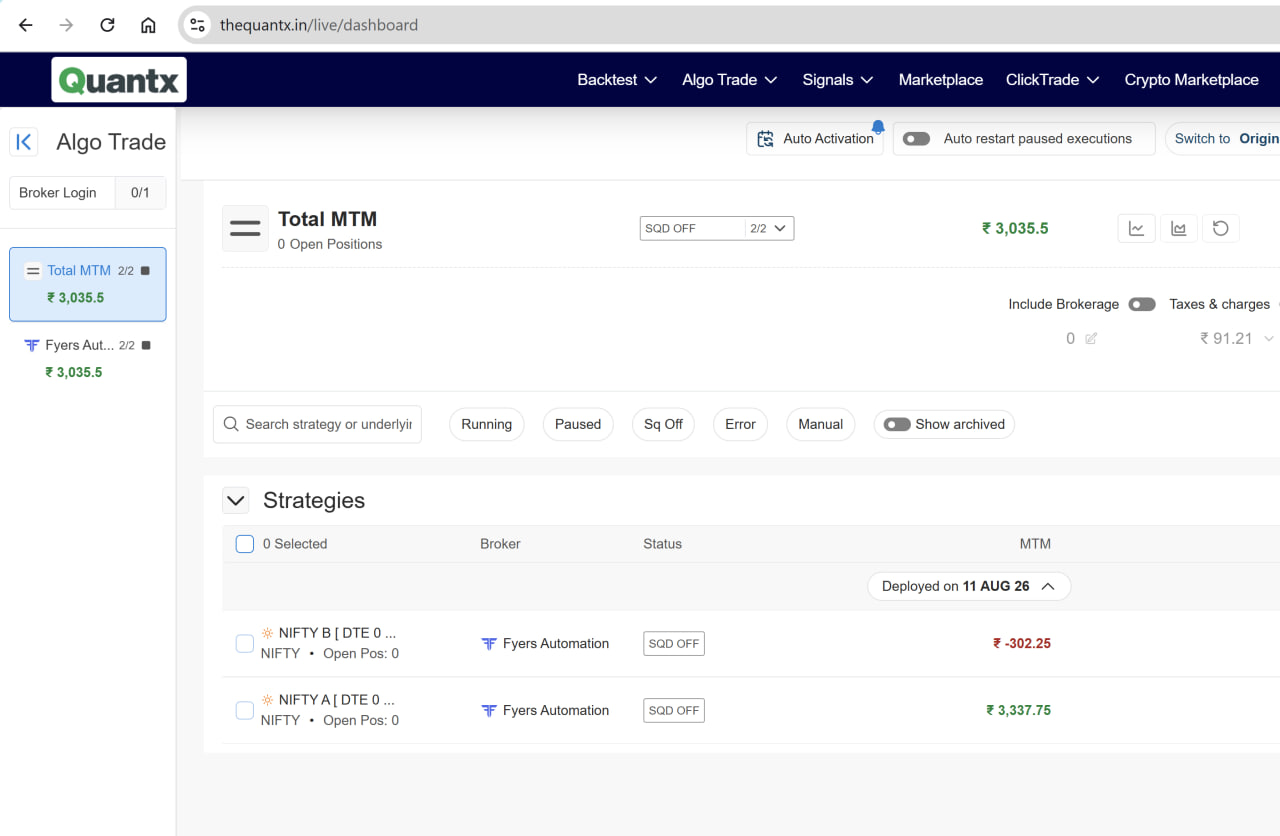The width and height of the screenshot is (1280, 836).
Task: Click the Fyers logo in the sidebar
Action: click(x=32, y=345)
